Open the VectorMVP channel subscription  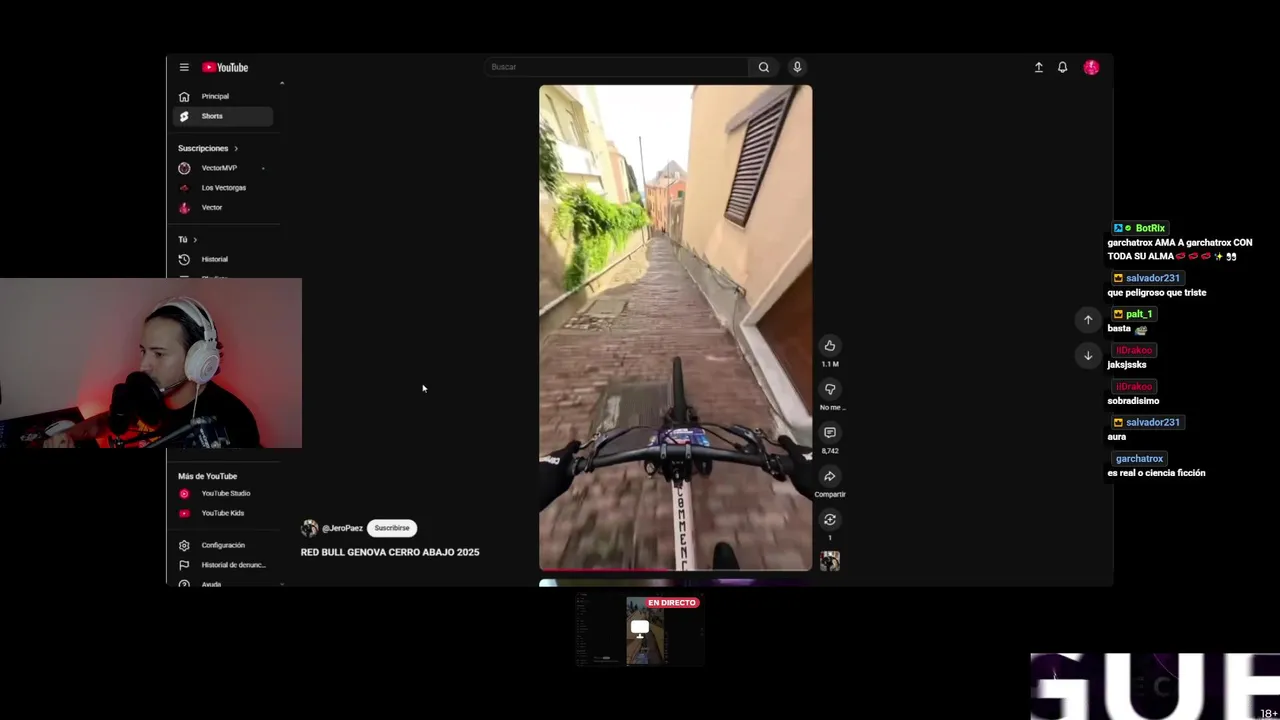tap(221, 168)
